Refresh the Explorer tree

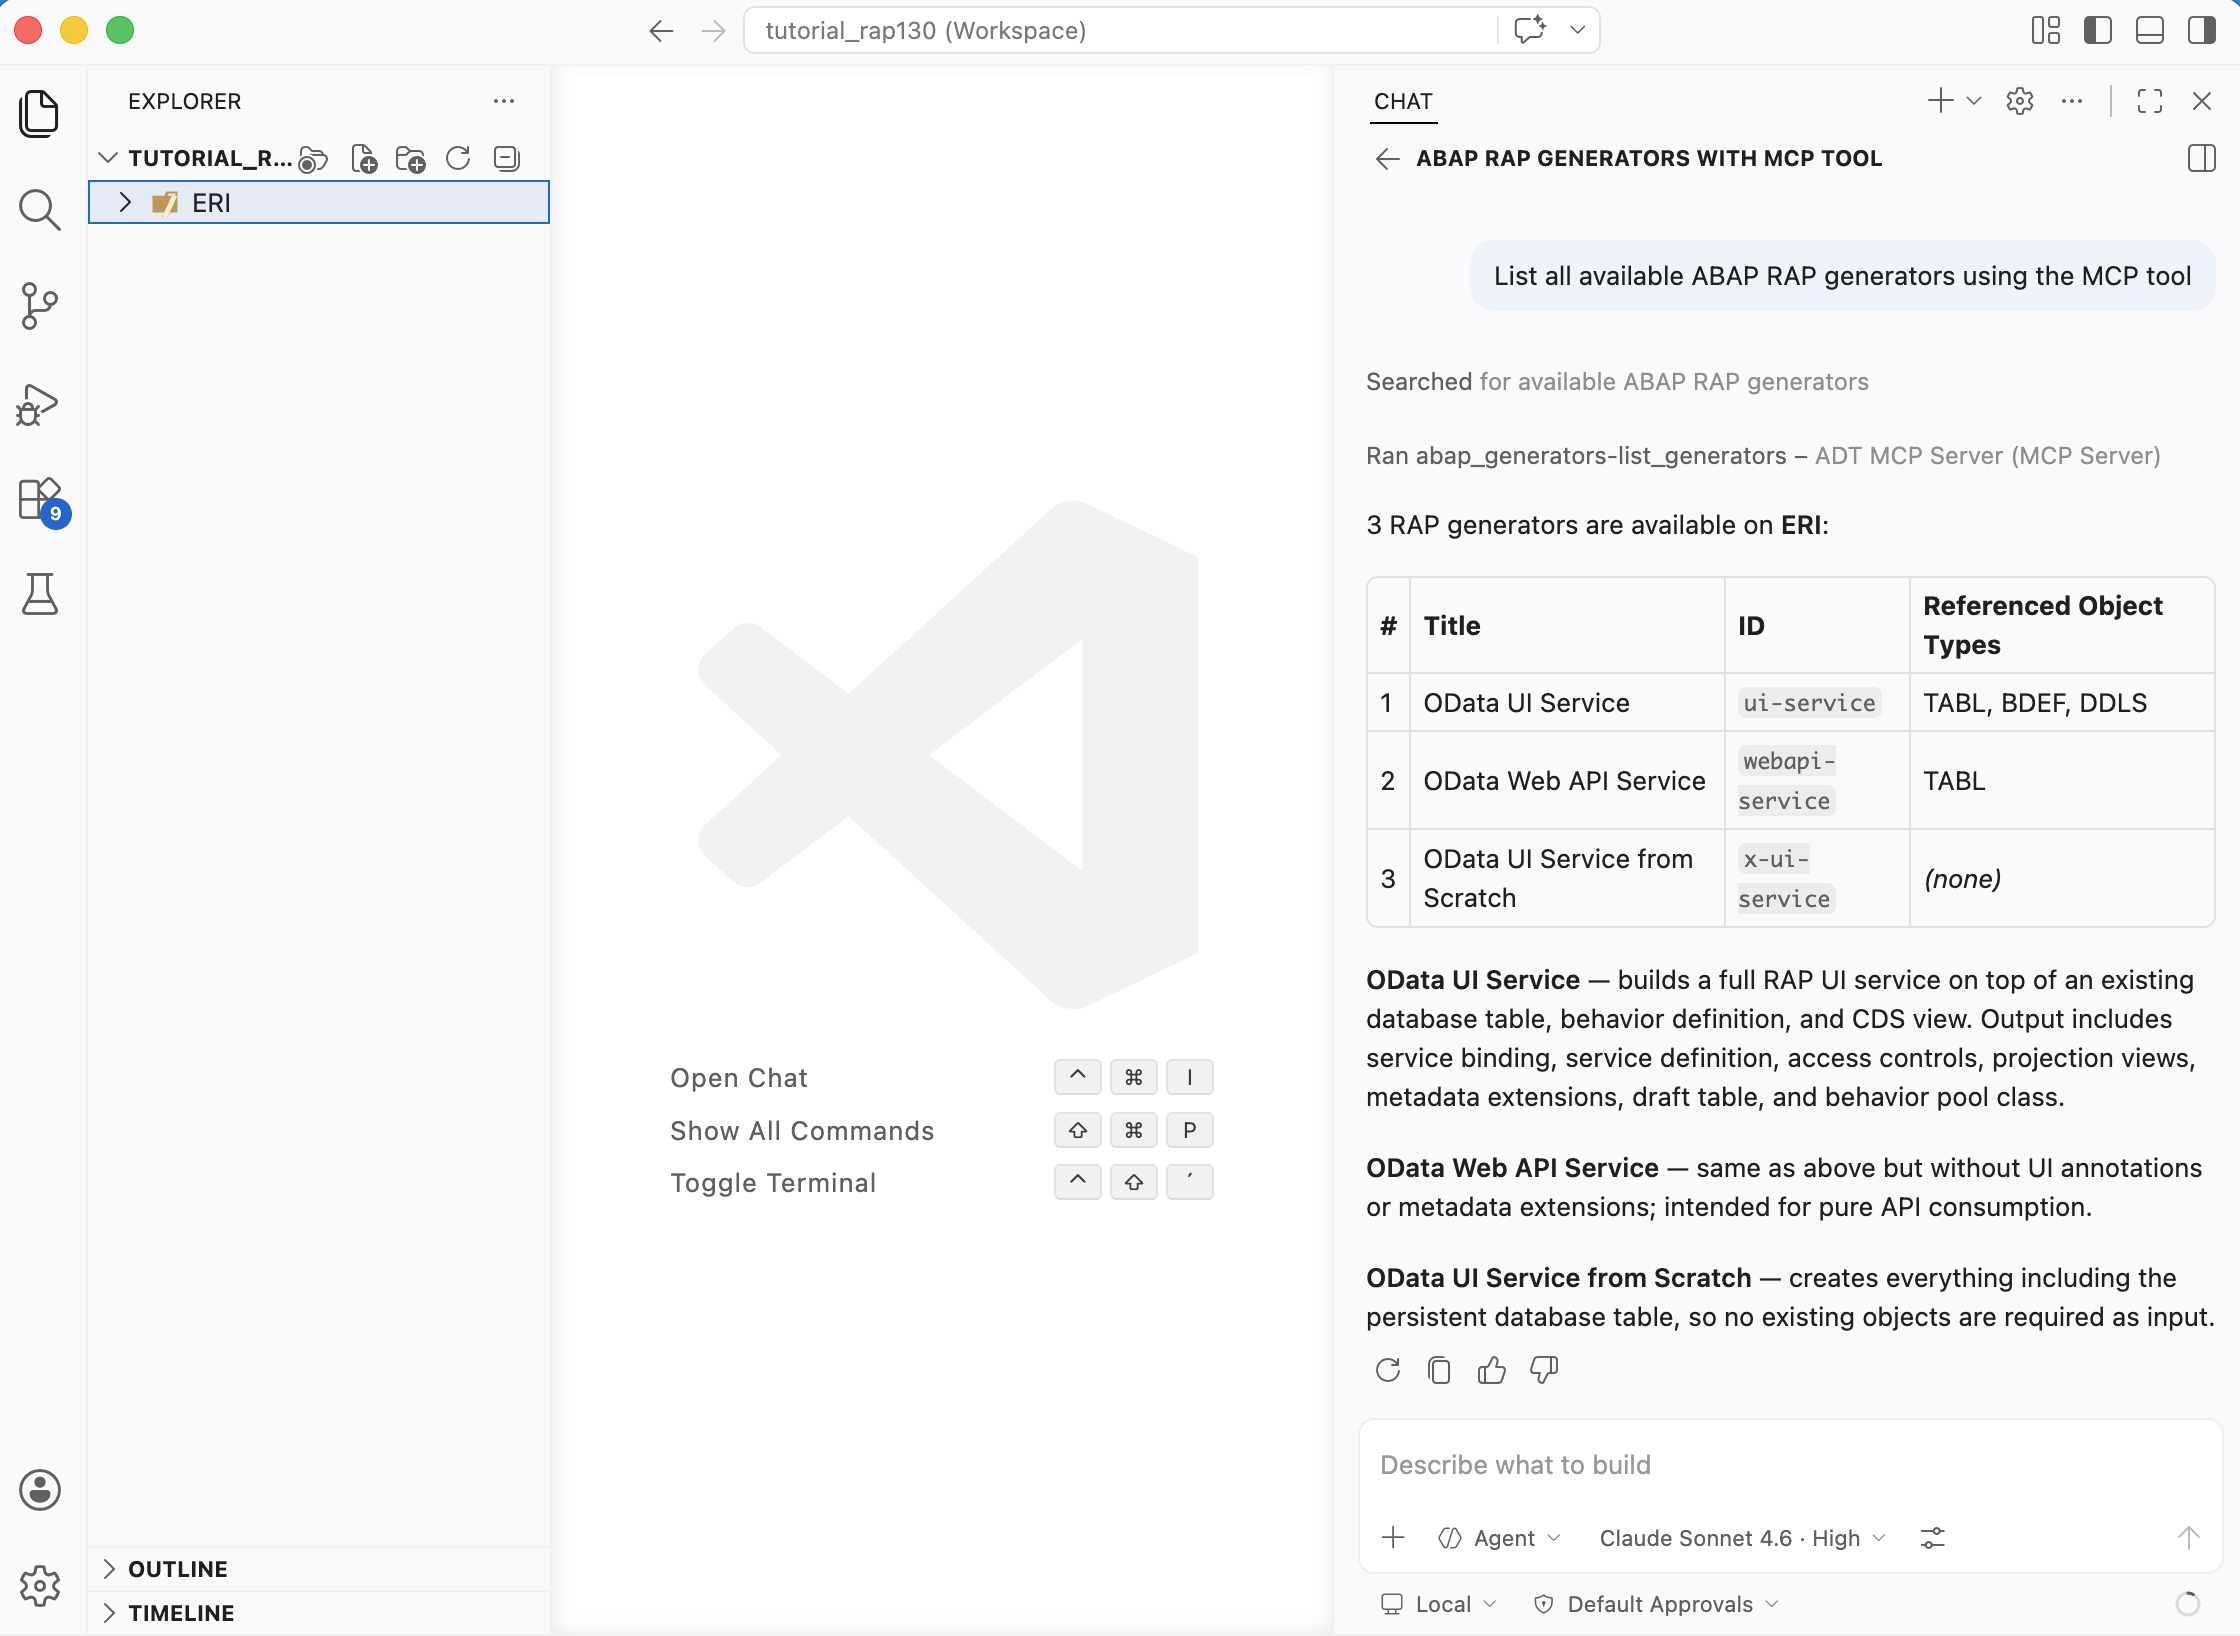[458, 158]
